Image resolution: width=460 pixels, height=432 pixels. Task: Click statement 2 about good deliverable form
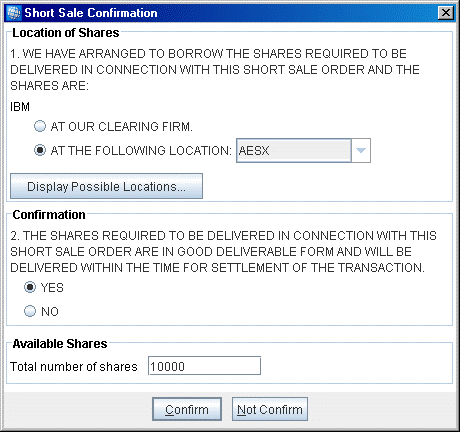click(x=223, y=252)
